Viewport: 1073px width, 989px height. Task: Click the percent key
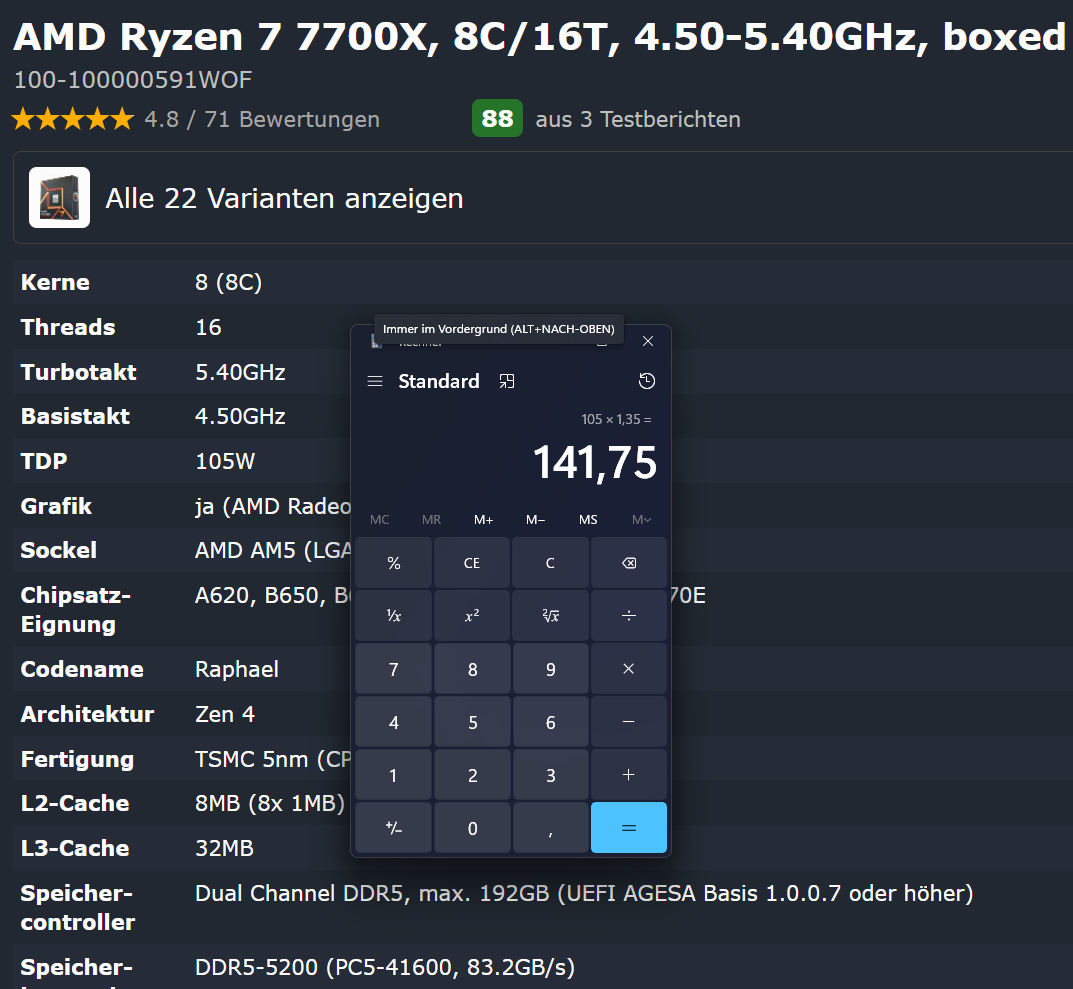click(x=393, y=563)
